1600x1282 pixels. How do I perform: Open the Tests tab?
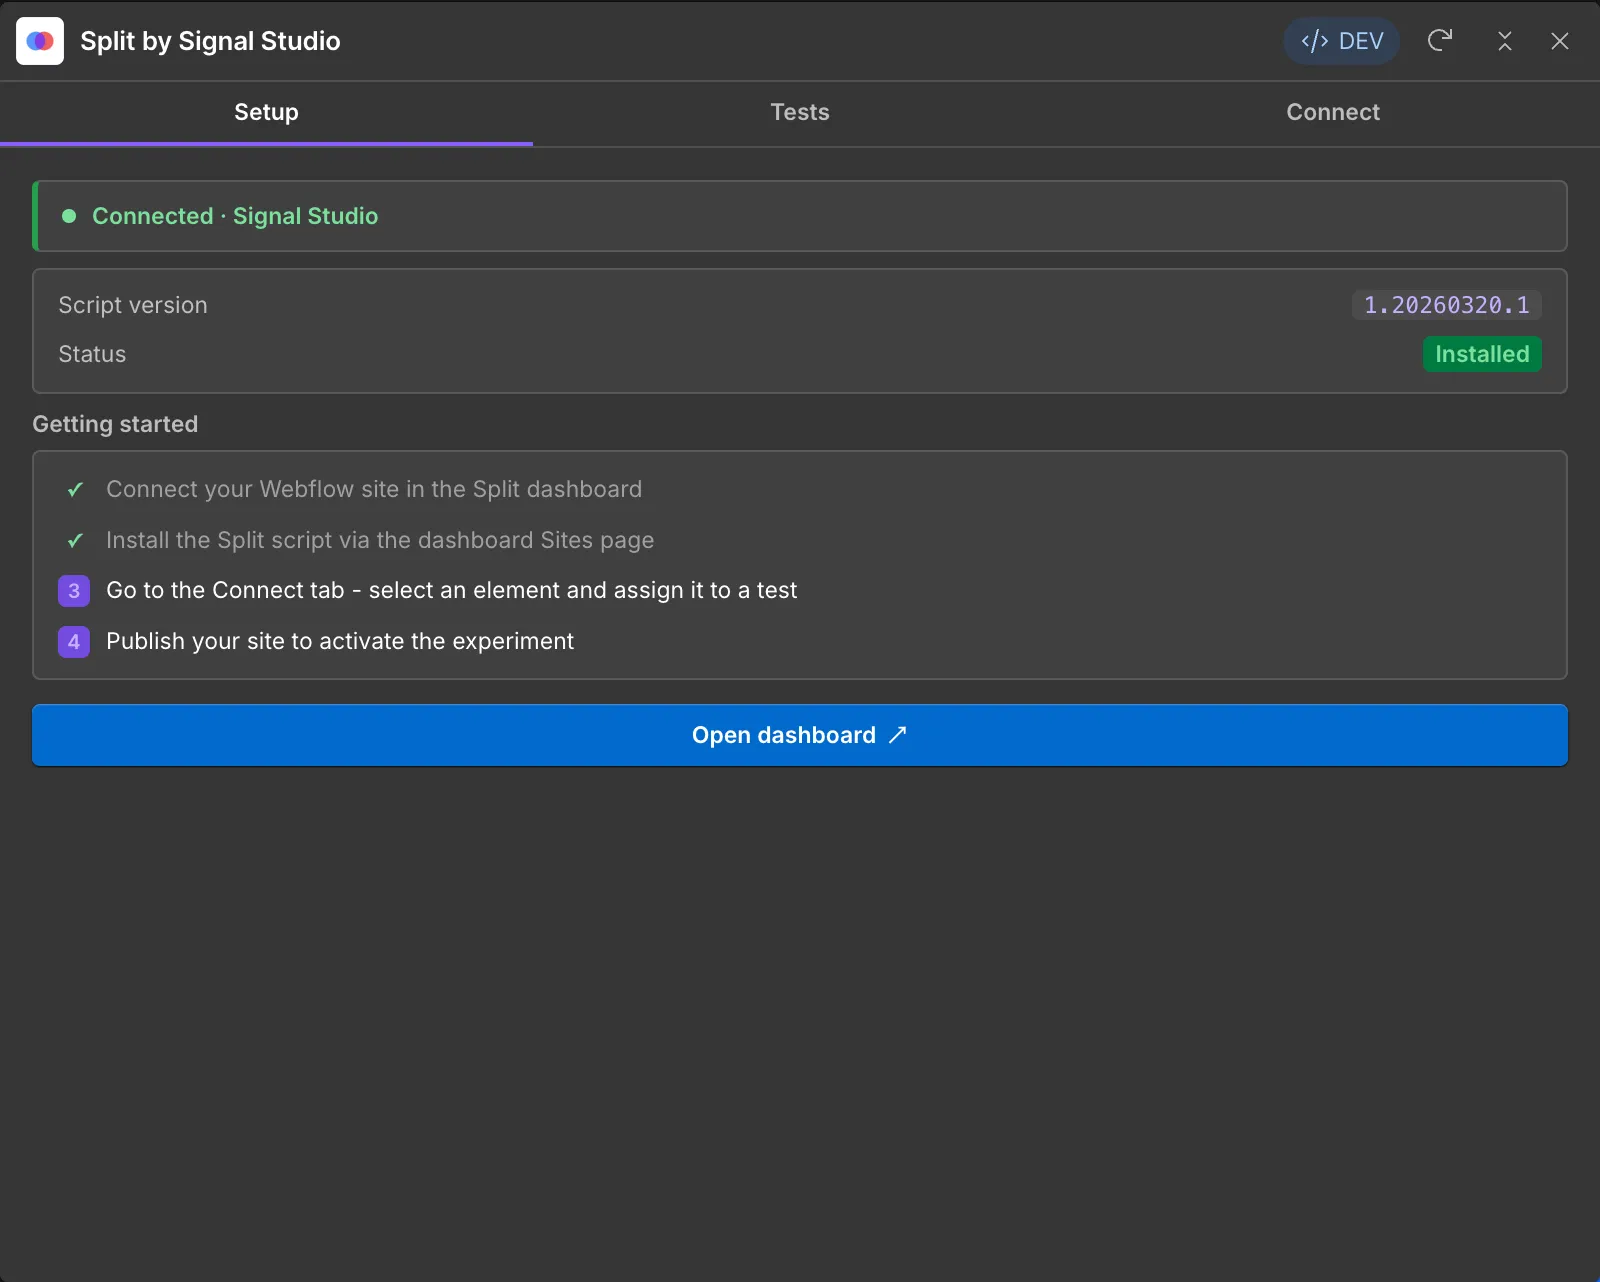(x=800, y=113)
